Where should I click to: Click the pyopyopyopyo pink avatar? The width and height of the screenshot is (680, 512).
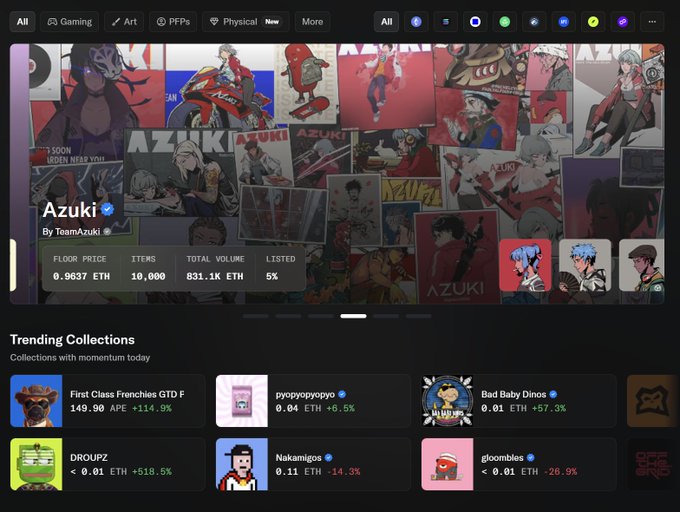coord(242,401)
